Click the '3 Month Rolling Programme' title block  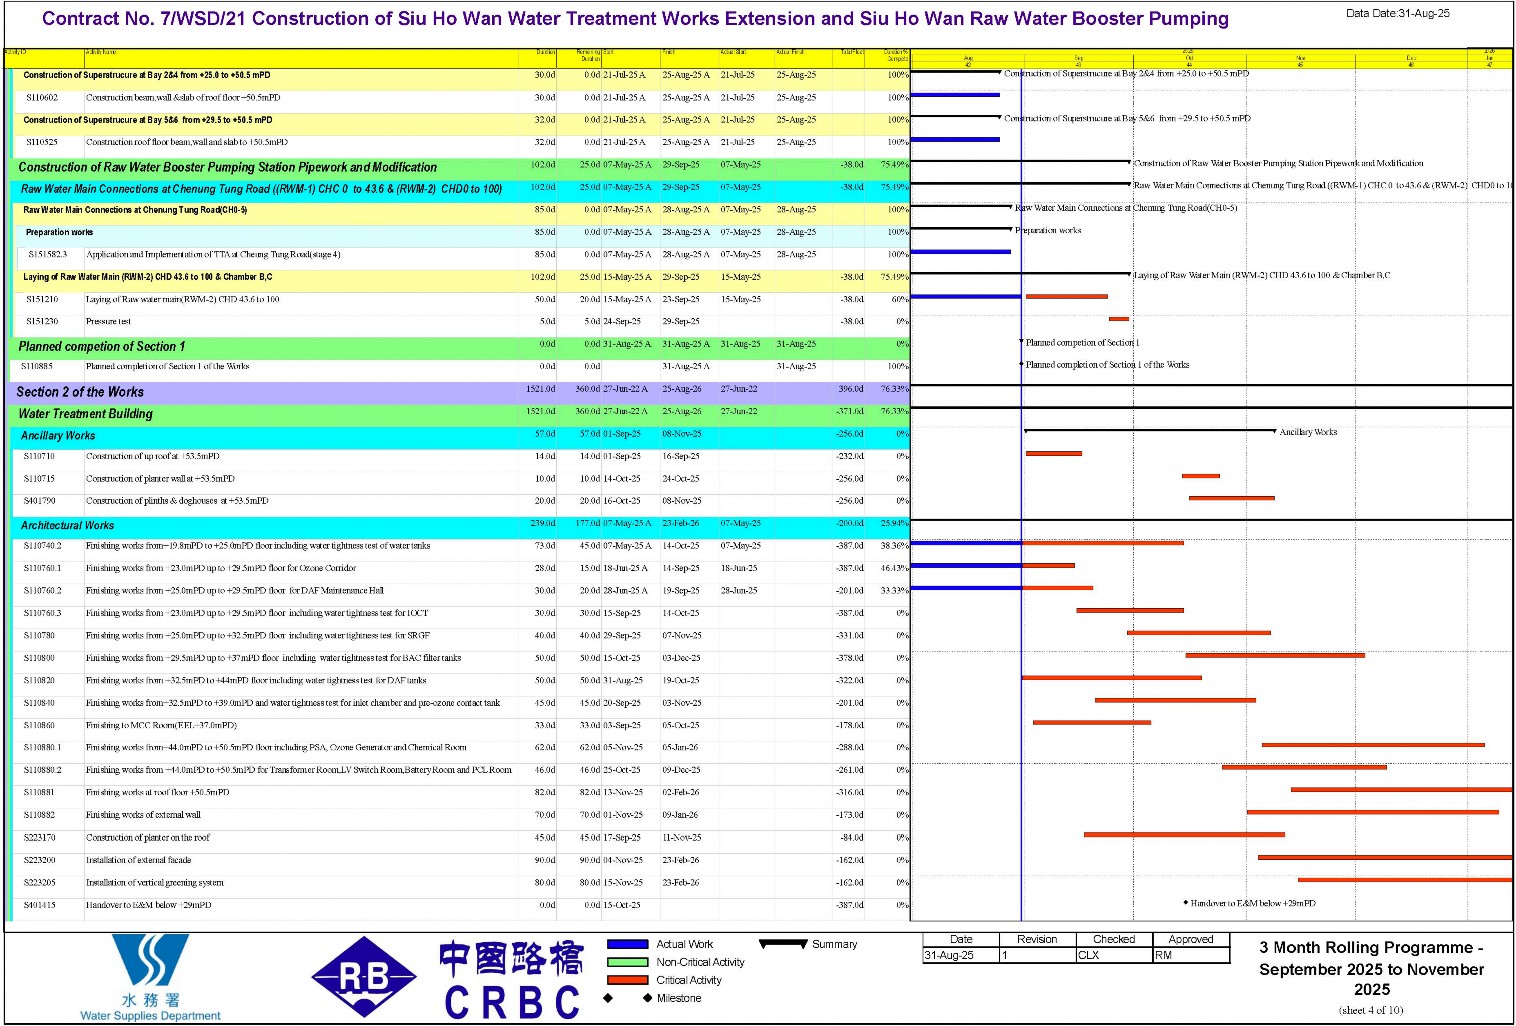[x=1371, y=968]
